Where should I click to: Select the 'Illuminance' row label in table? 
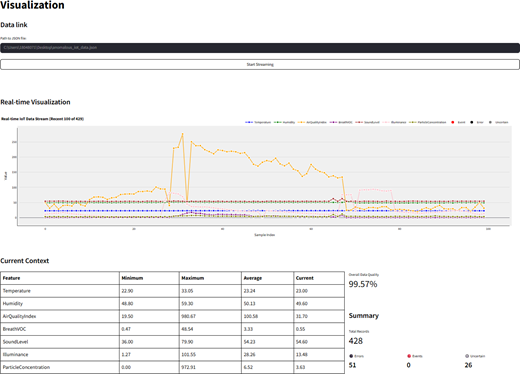[x=15, y=354]
